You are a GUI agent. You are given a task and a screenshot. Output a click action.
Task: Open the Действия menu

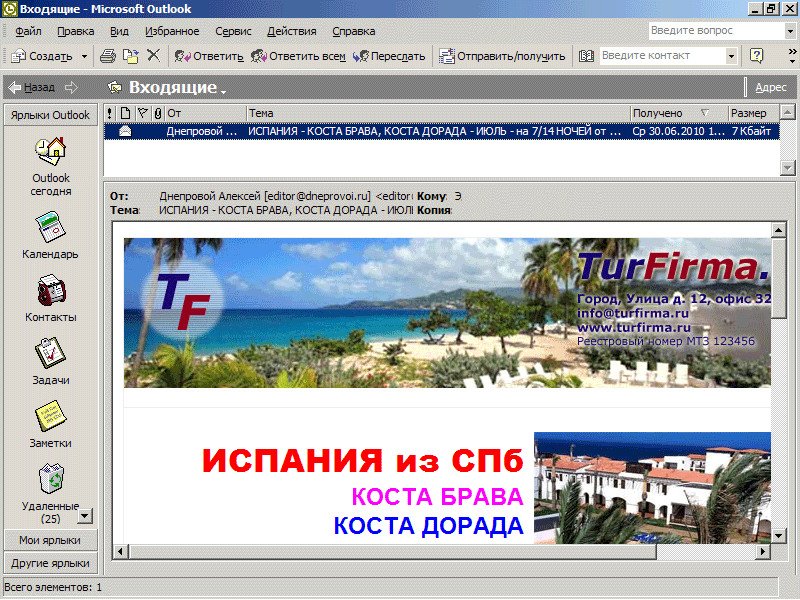click(x=292, y=31)
